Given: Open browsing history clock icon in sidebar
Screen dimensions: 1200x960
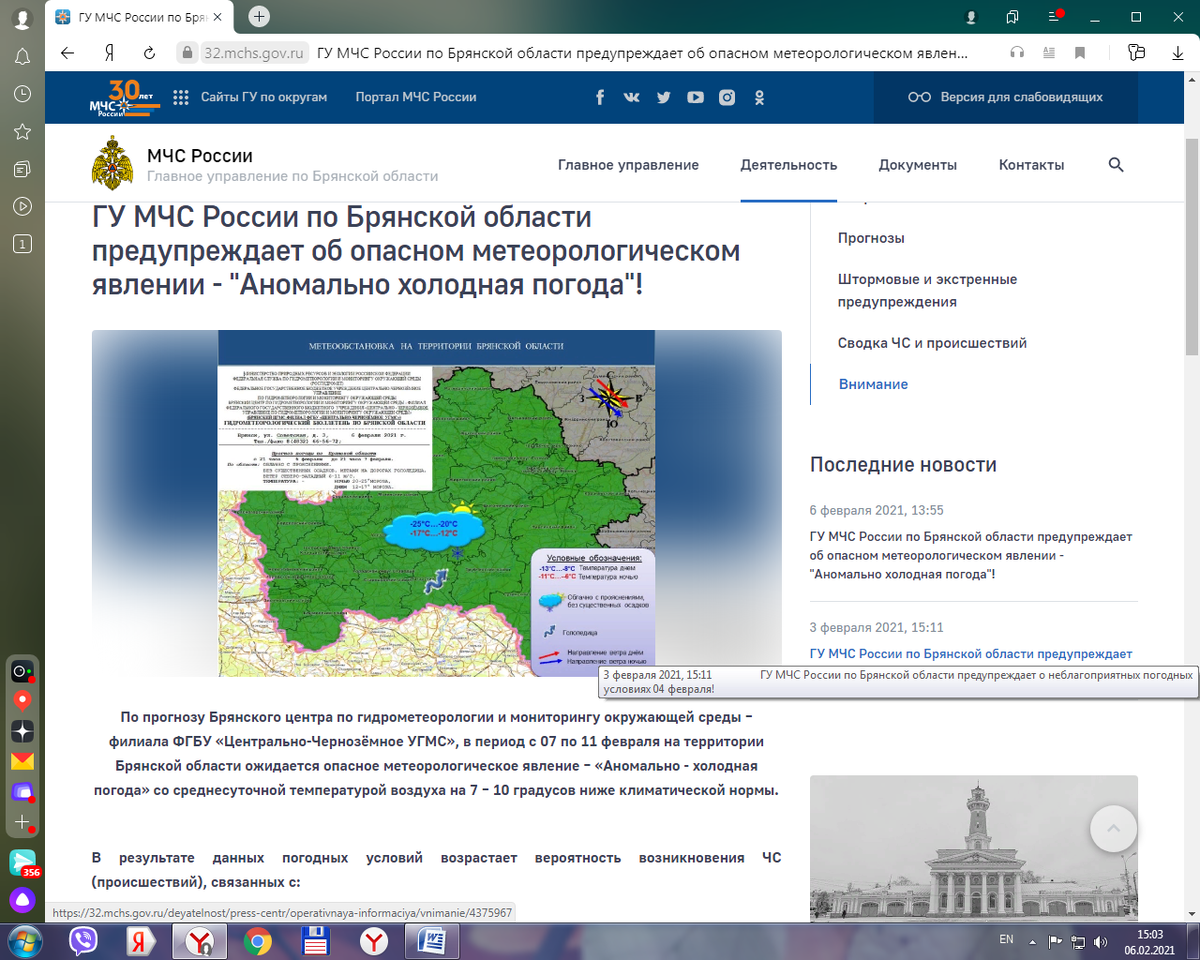Looking at the screenshot, I should point(22,93).
